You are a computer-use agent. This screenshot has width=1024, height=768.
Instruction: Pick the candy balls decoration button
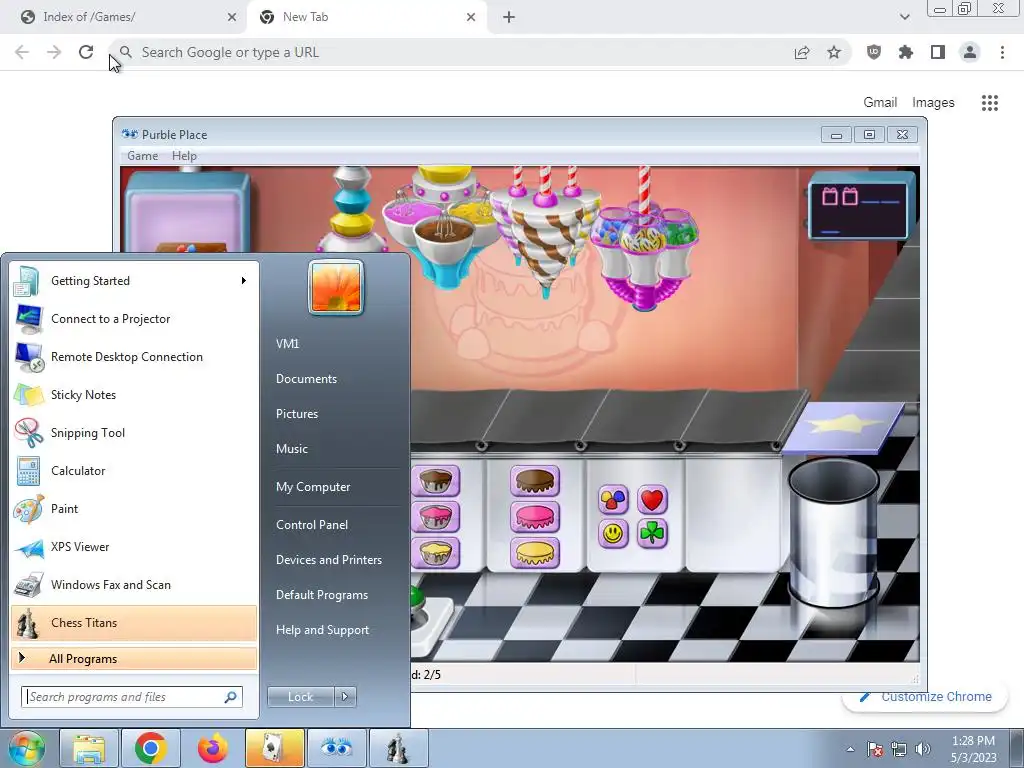[613, 500]
